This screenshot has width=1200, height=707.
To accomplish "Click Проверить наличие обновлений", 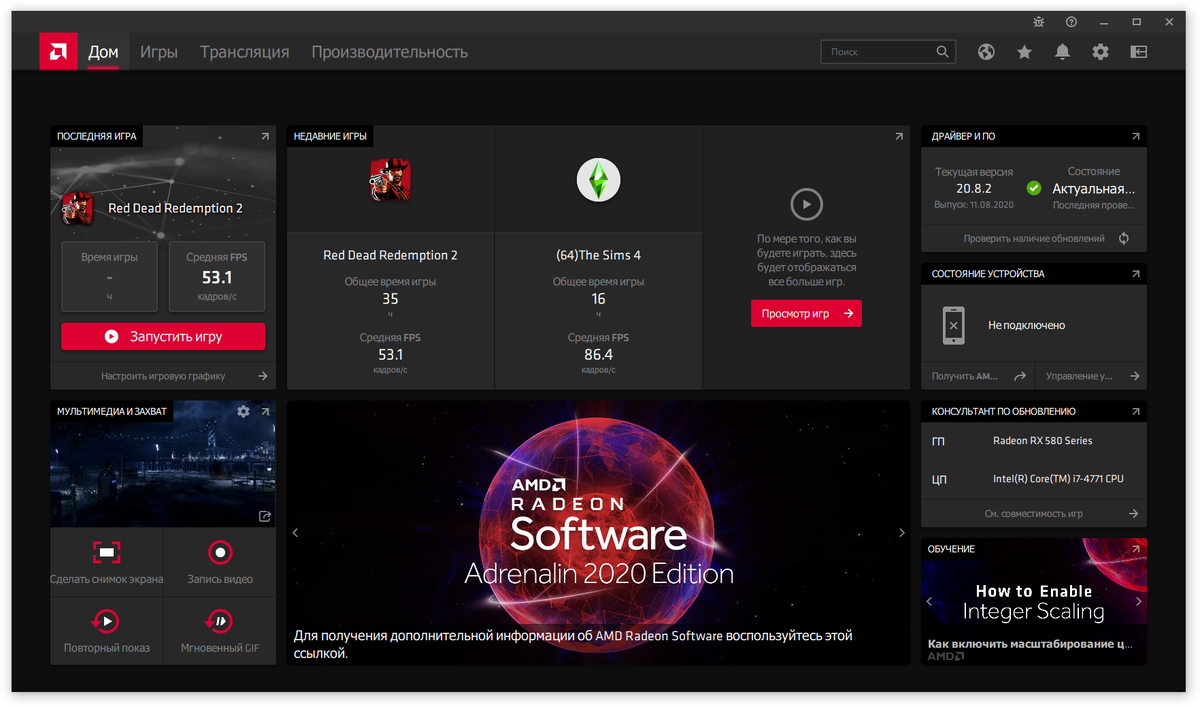I will point(1034,239).
